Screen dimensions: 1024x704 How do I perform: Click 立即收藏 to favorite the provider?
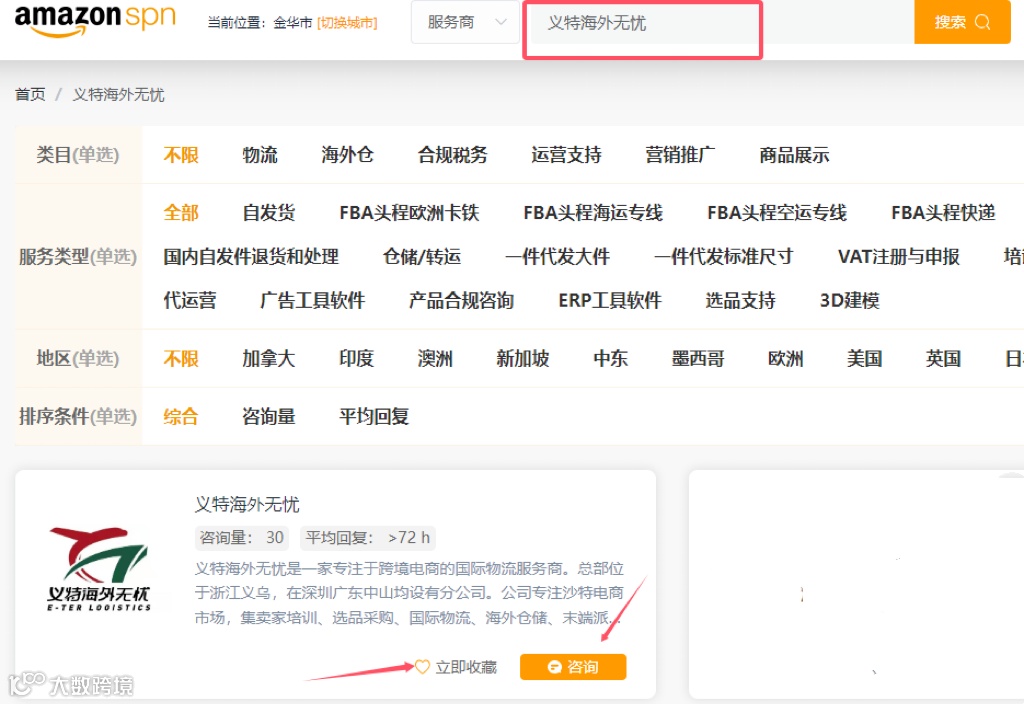pos(466,667)
